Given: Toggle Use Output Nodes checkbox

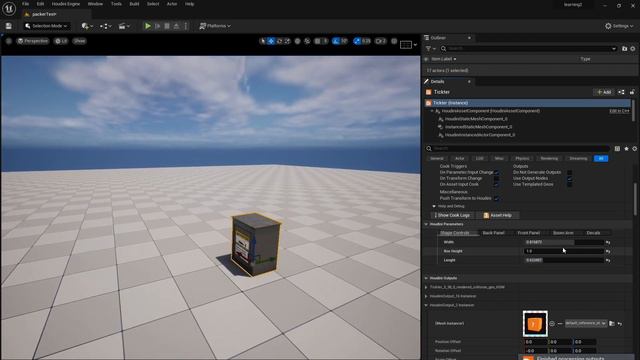Looking at the screenshot, I should (x=569, y=178).
